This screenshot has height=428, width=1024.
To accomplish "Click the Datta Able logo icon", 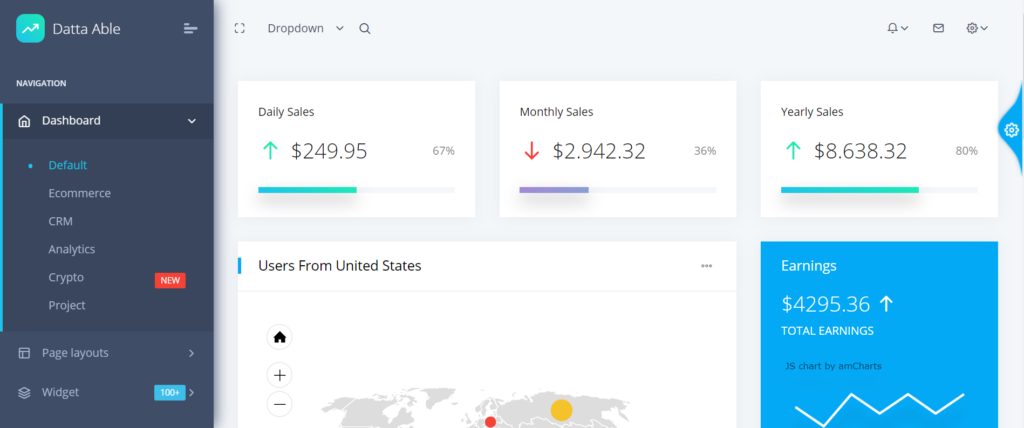I will click(30, 29).
